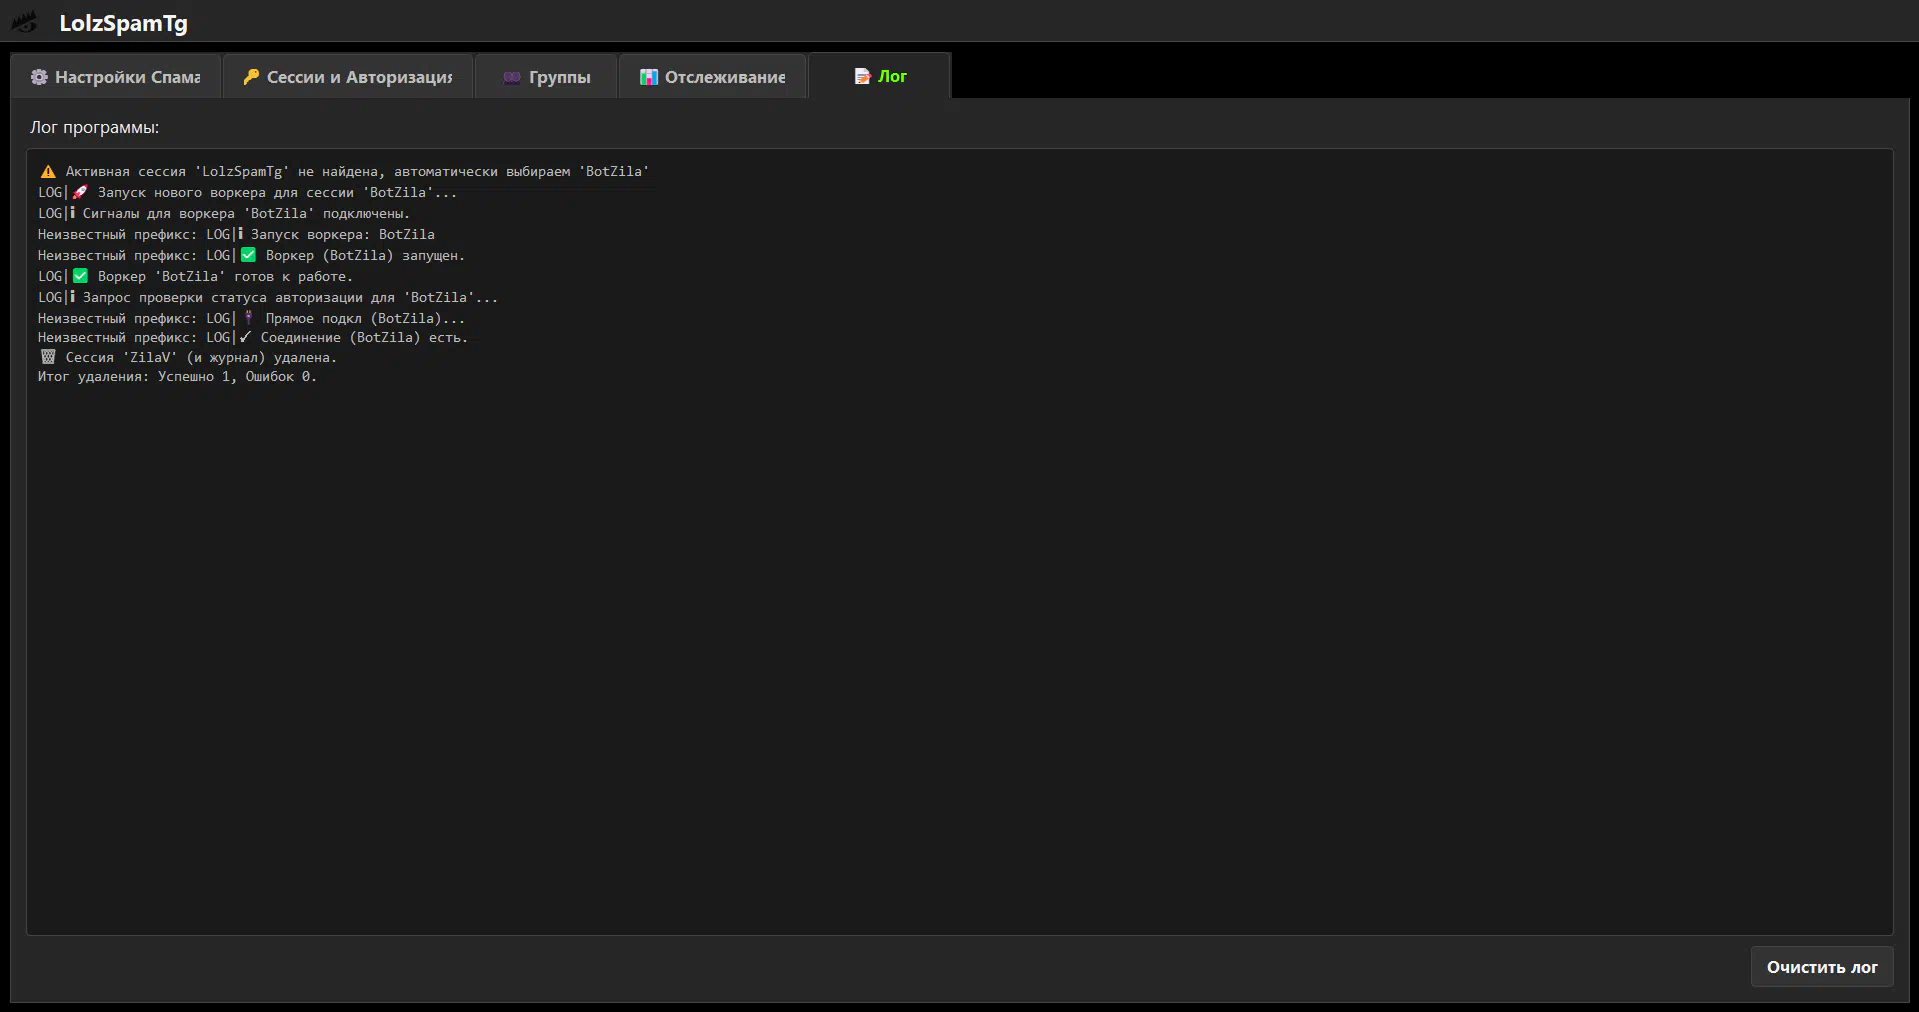Click the rocket icon in the log
The width and height of the screenshot is (1919, 1012).
click(81, 192)
